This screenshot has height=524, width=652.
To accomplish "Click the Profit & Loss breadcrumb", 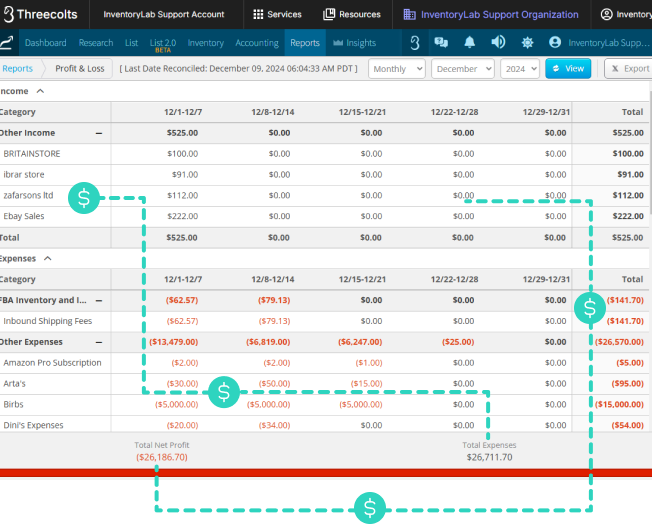I will 80,69.
